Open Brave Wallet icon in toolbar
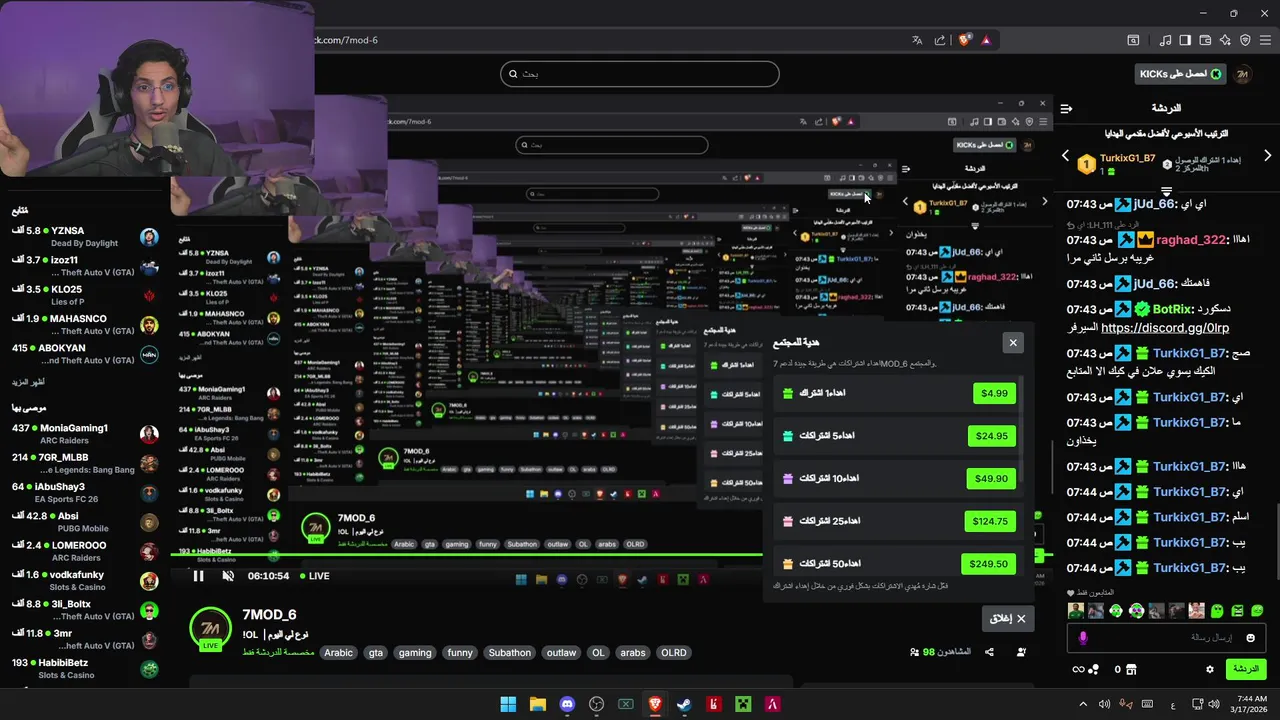 click(x=1205, y=40)
